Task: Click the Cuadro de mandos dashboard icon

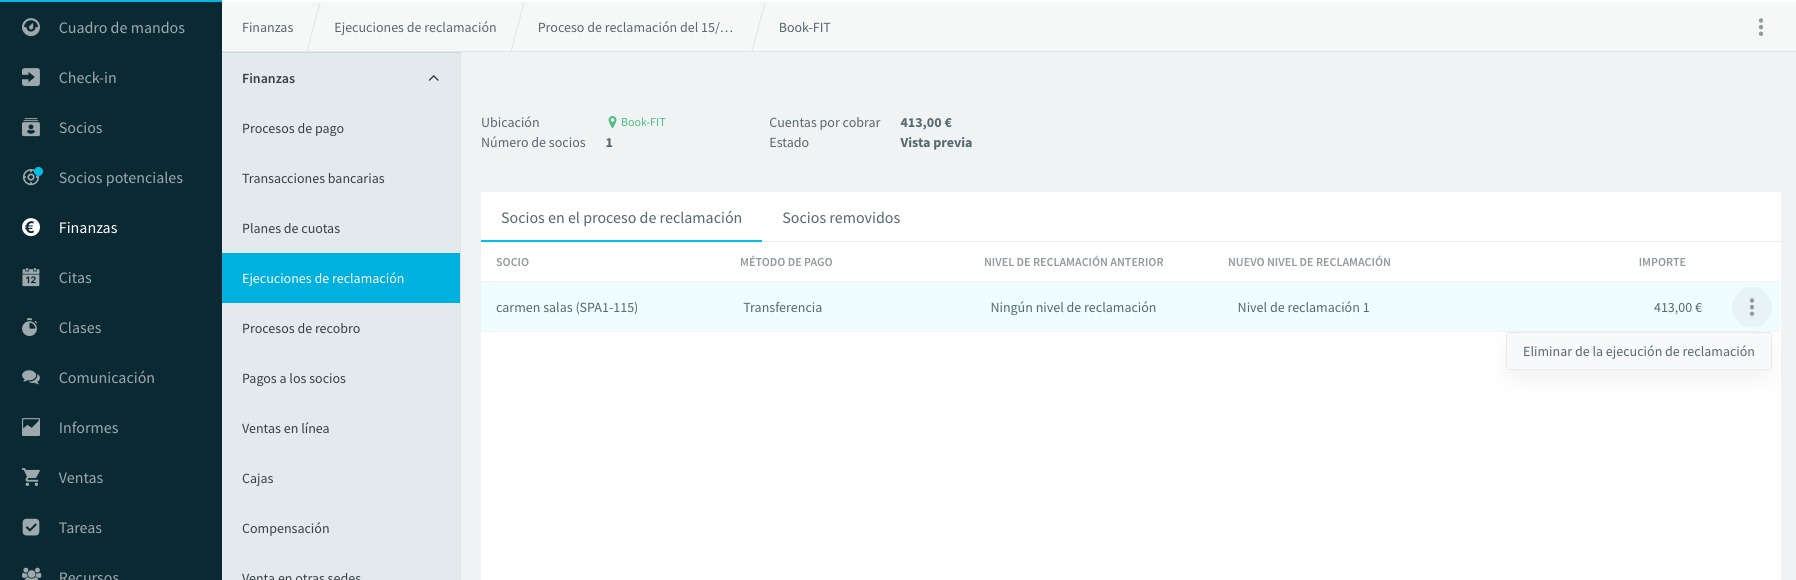Action: (31, 27)
